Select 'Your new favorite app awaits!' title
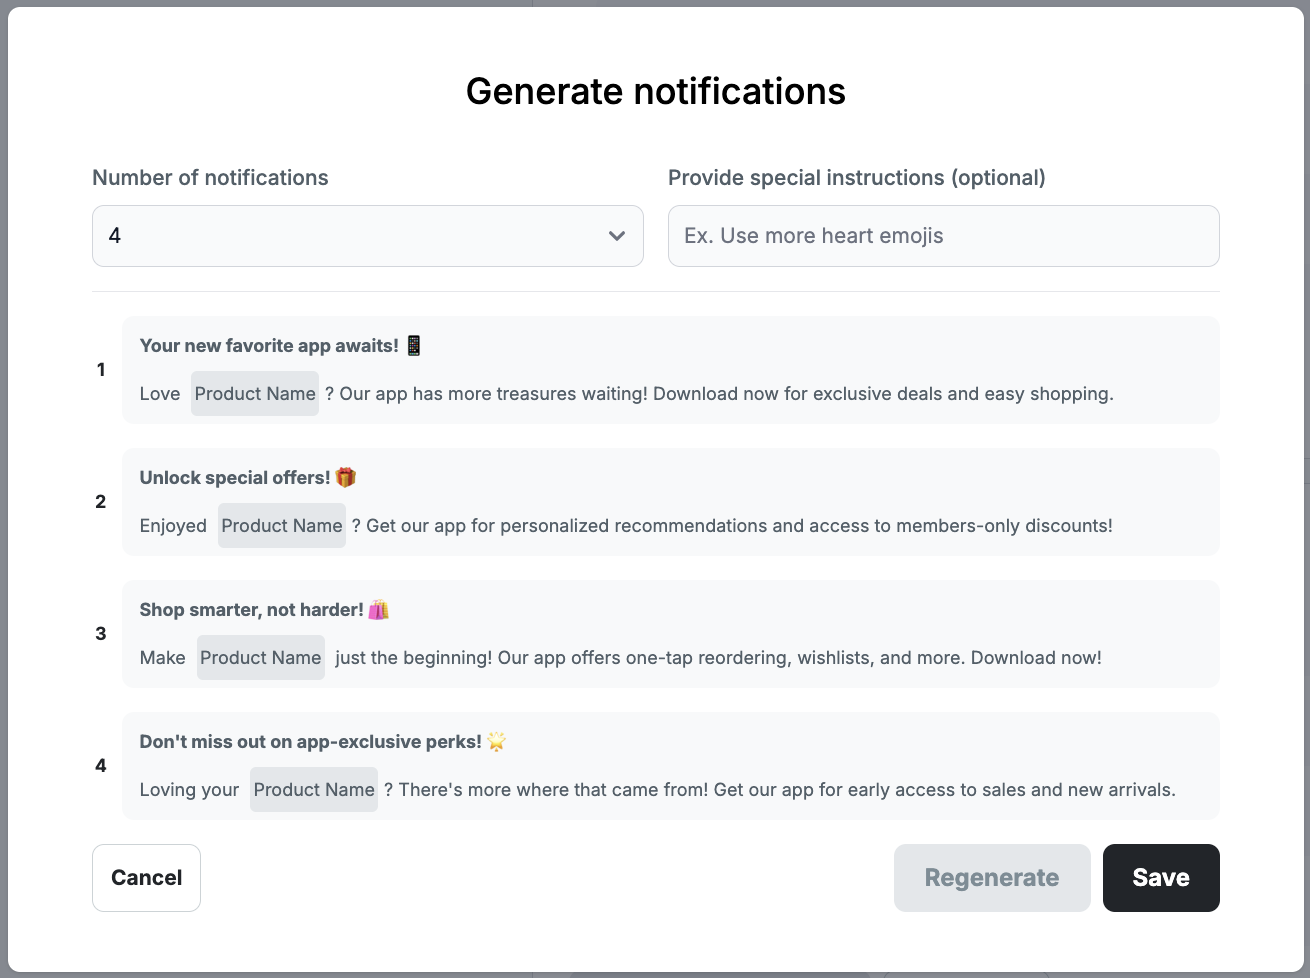 pyautogui.click(x=268, y=346)
